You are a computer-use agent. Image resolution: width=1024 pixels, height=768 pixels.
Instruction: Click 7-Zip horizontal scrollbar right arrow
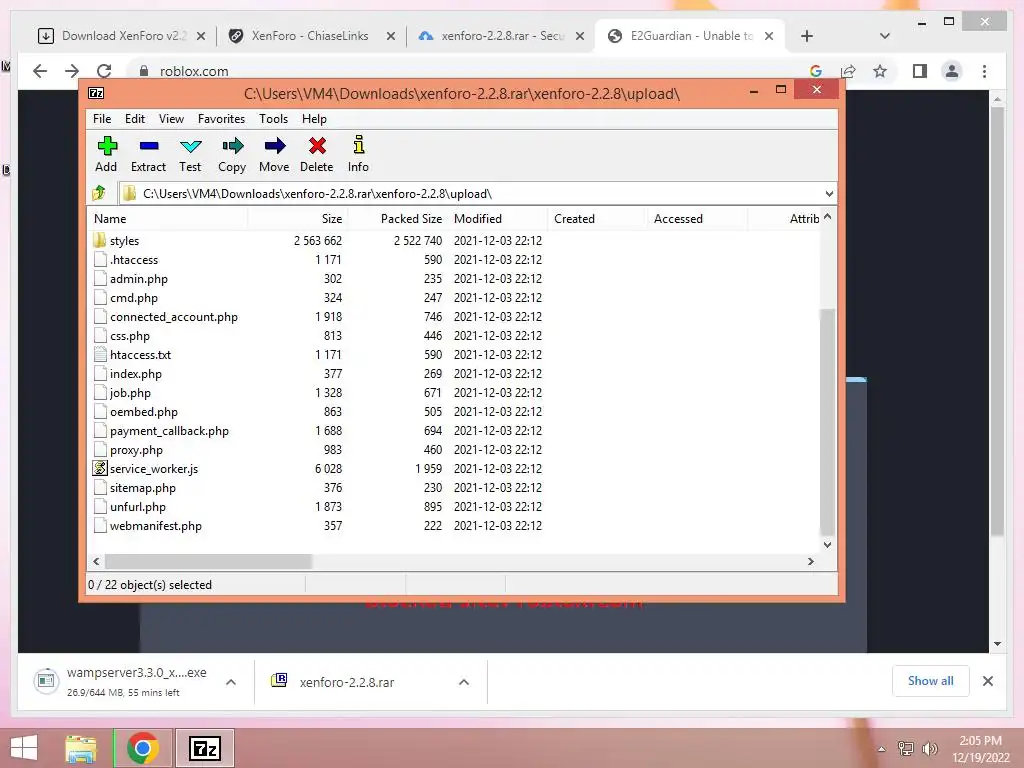point(810,561)
